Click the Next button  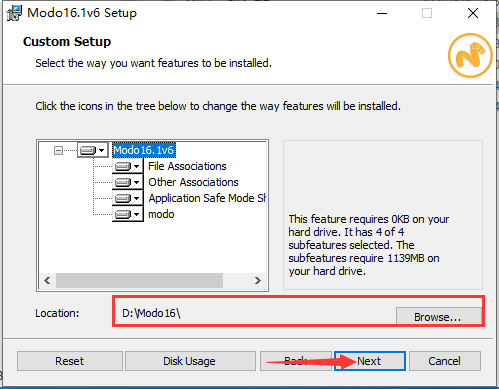pyautogui.click(x=370, y=361)
